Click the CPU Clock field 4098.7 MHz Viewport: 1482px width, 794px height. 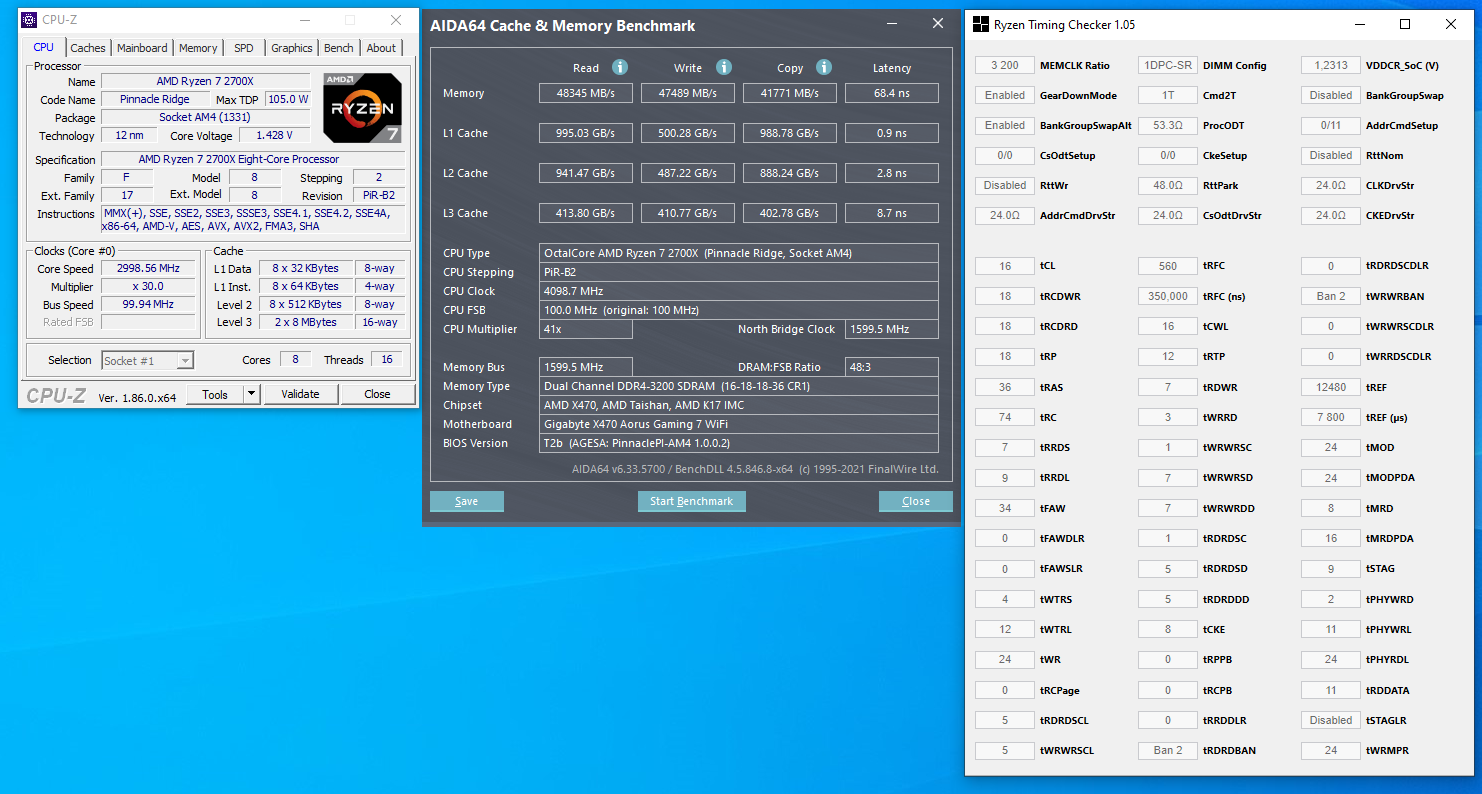tap(739, 291)
